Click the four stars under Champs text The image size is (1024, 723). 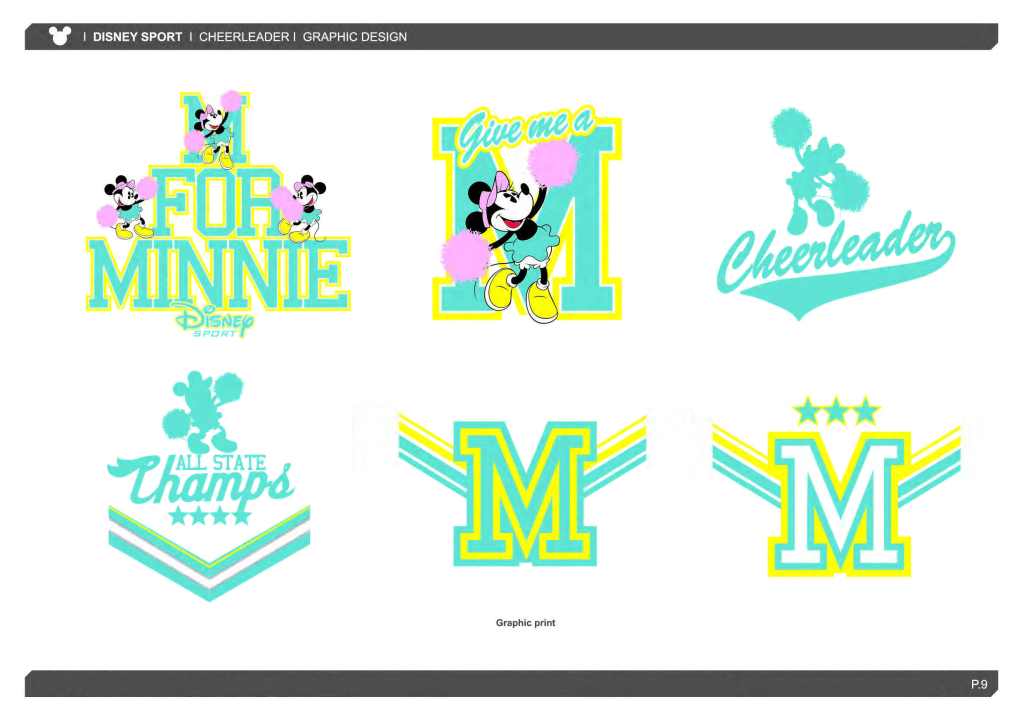click(x=209, y=516)
